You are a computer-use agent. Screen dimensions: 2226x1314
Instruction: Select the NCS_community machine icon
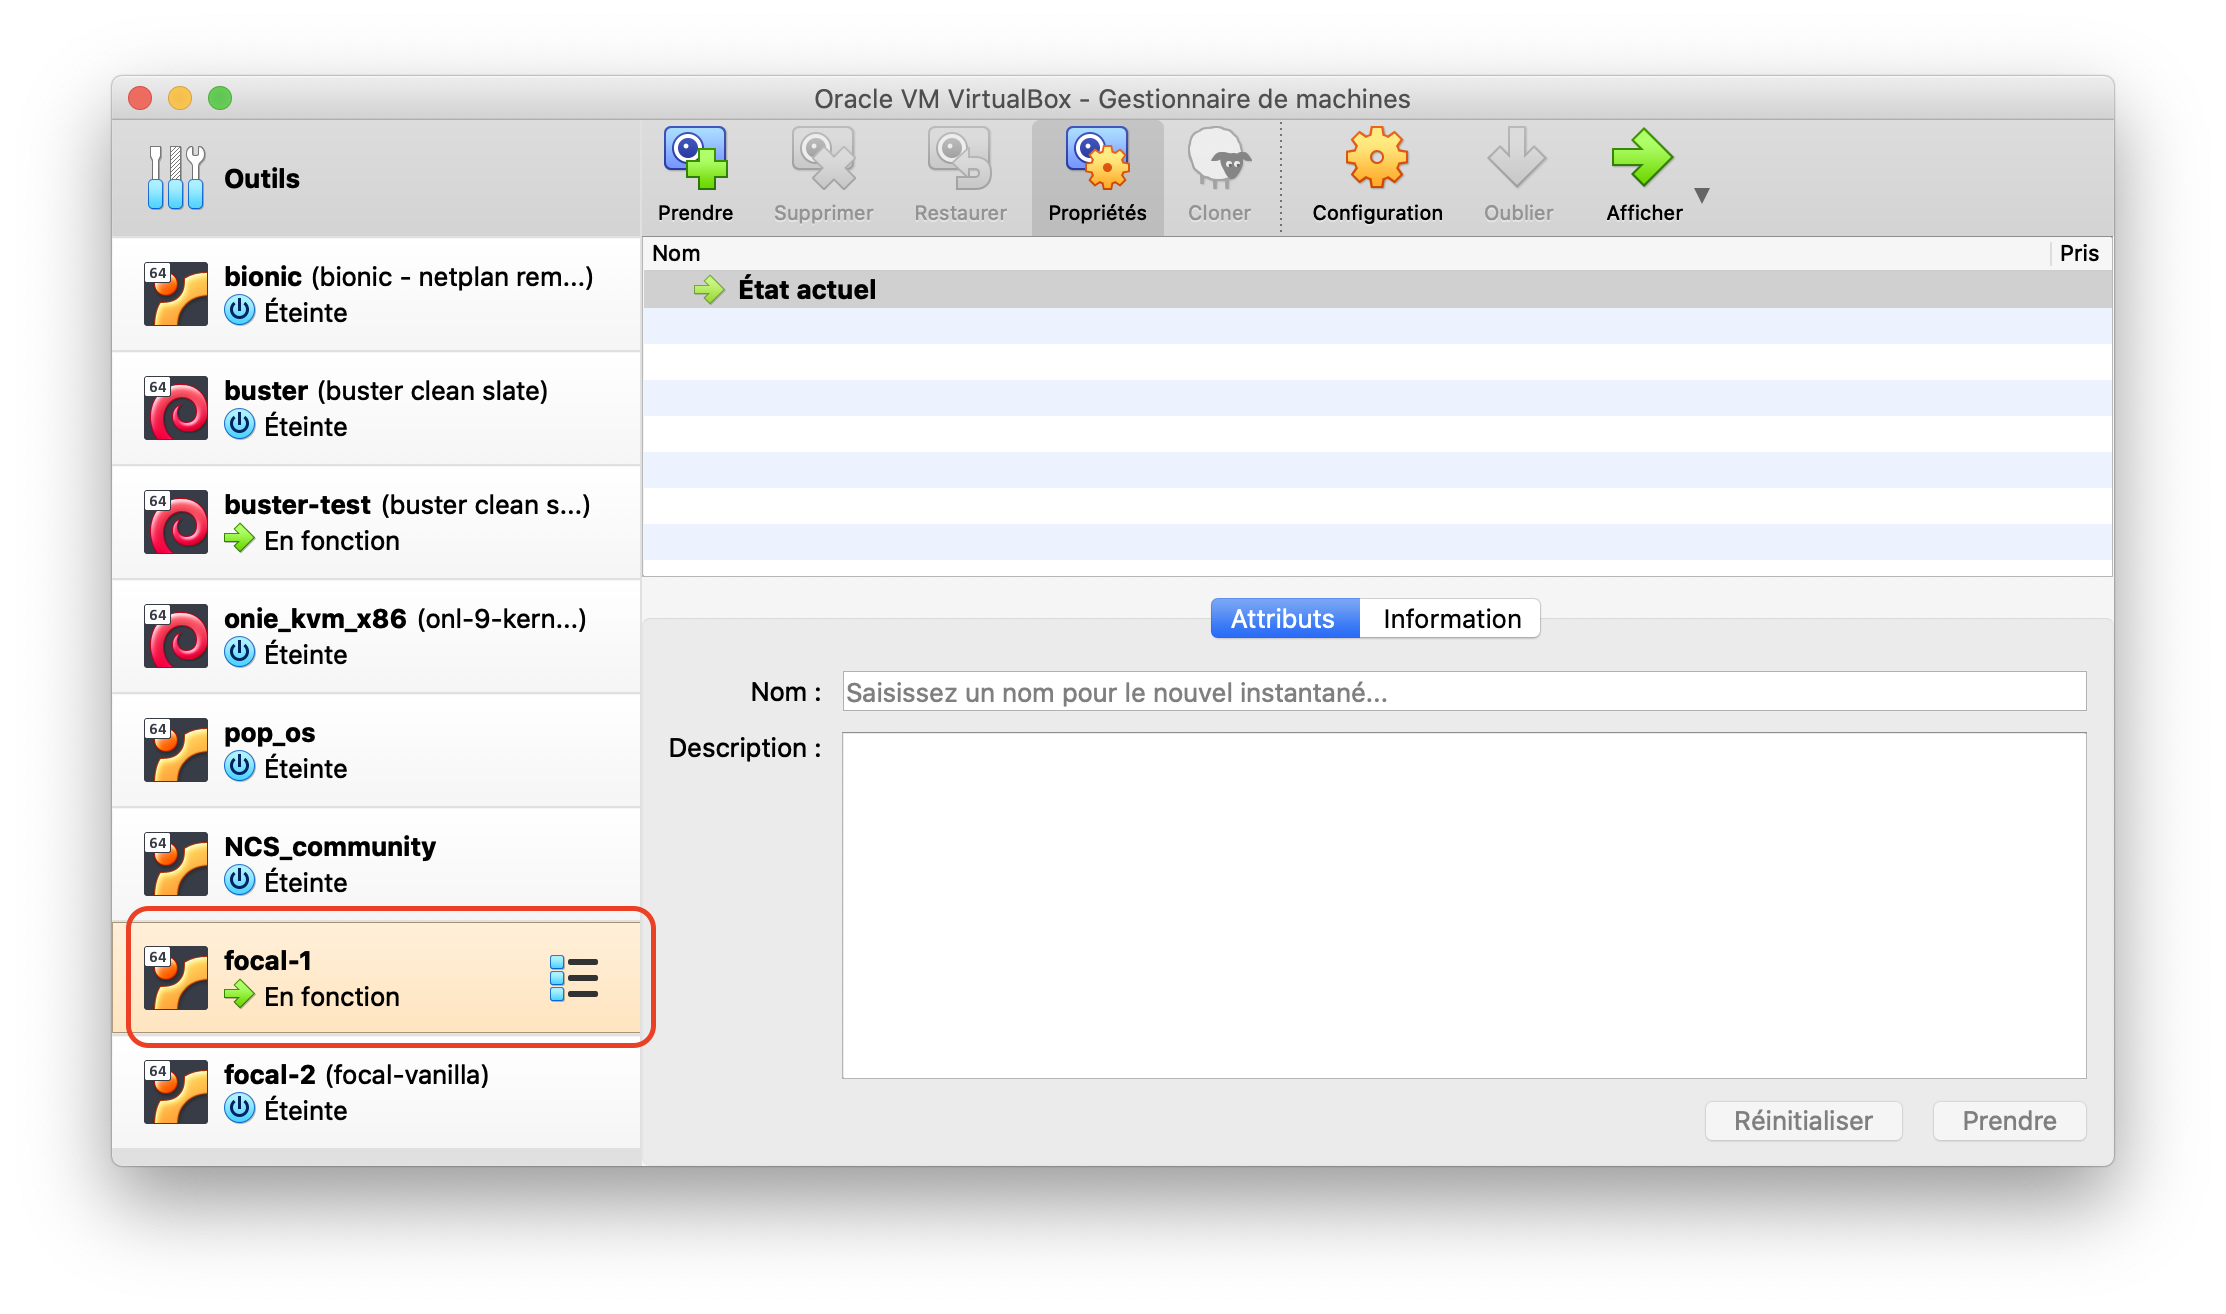point(176,864)
